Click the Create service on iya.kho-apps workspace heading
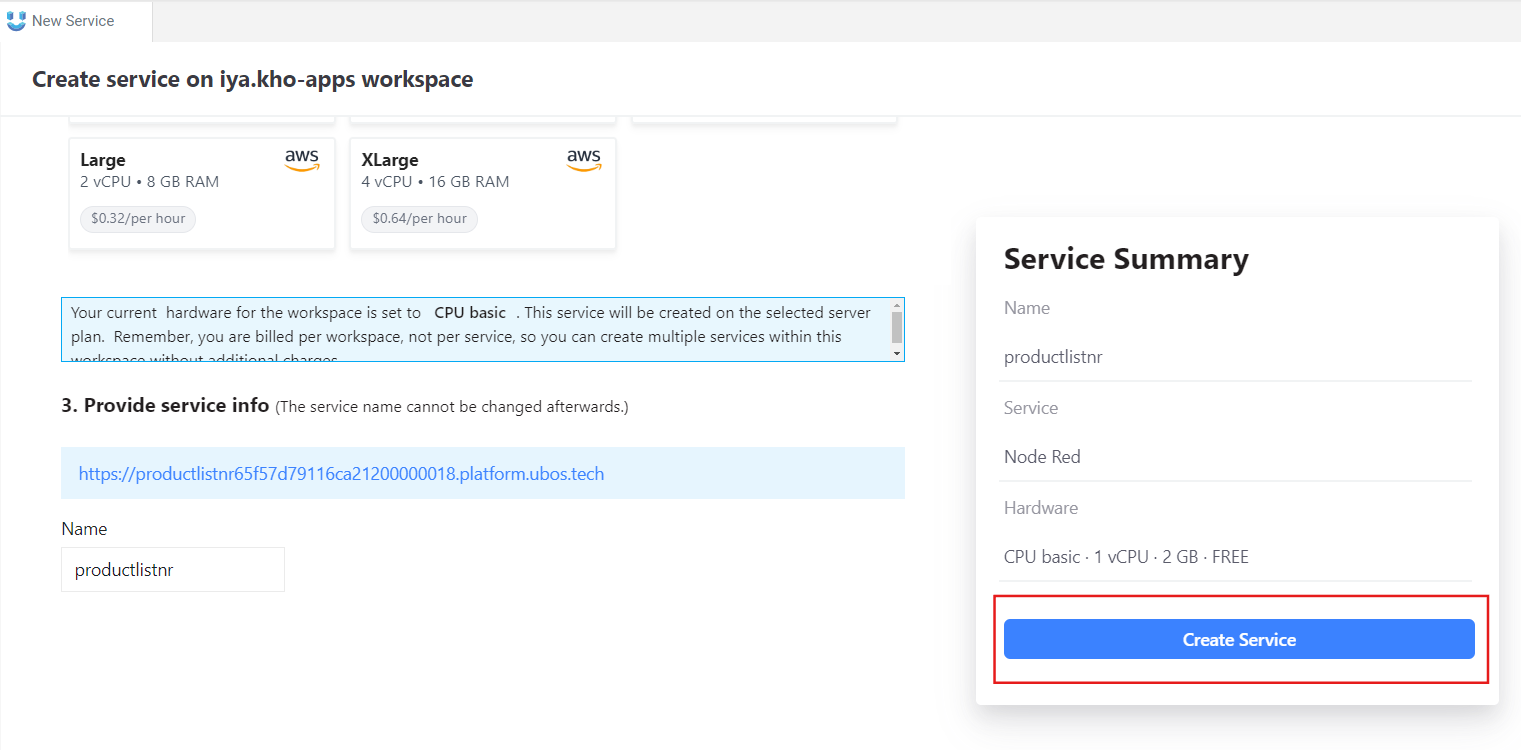The height and width of the screenshot is (750, 1521). (252, 79)
